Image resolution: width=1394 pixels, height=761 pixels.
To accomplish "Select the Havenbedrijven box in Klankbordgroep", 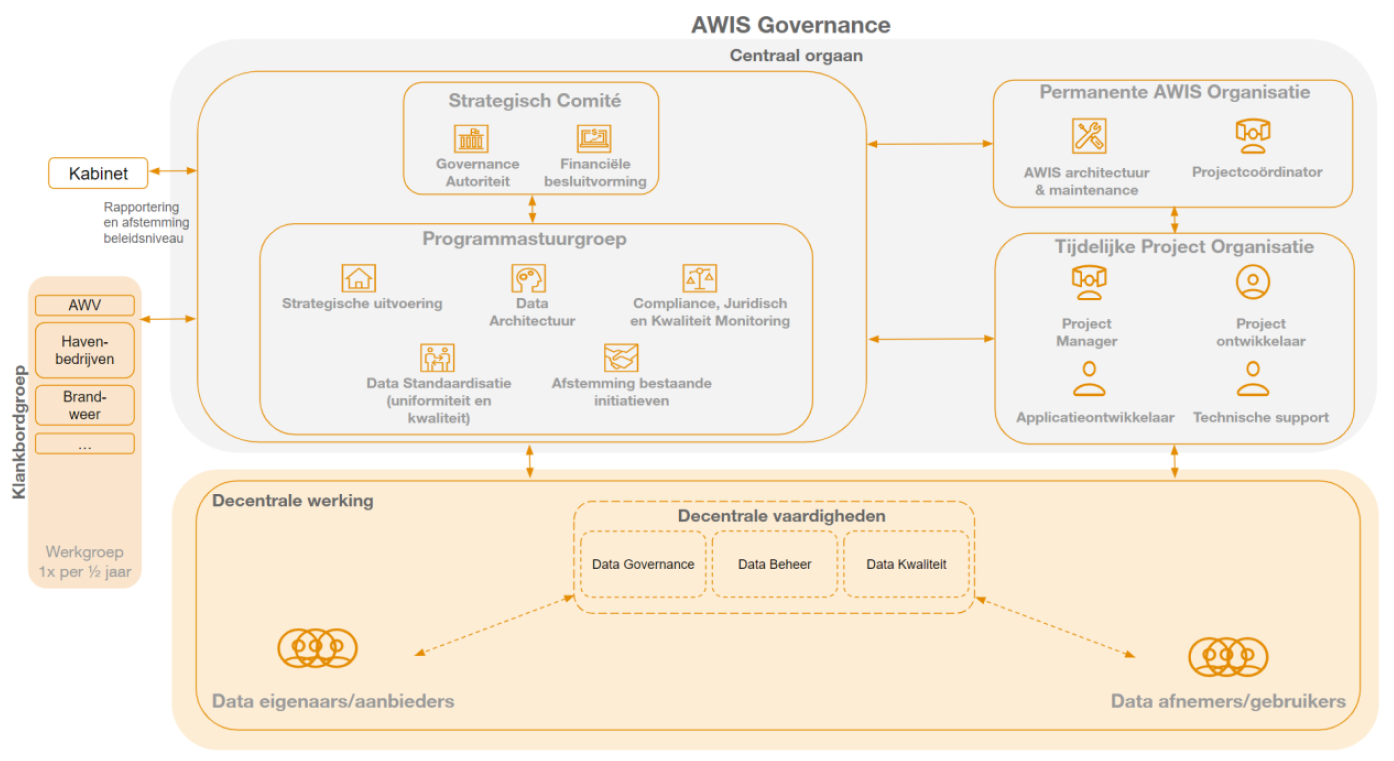I will coord(85,350).
